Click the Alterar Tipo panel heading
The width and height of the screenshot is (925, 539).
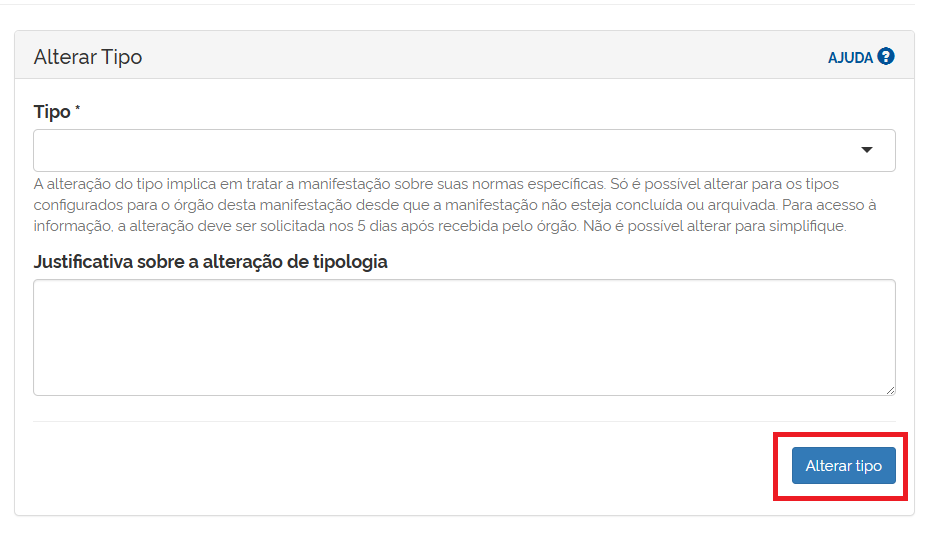[x=88, y=57]
